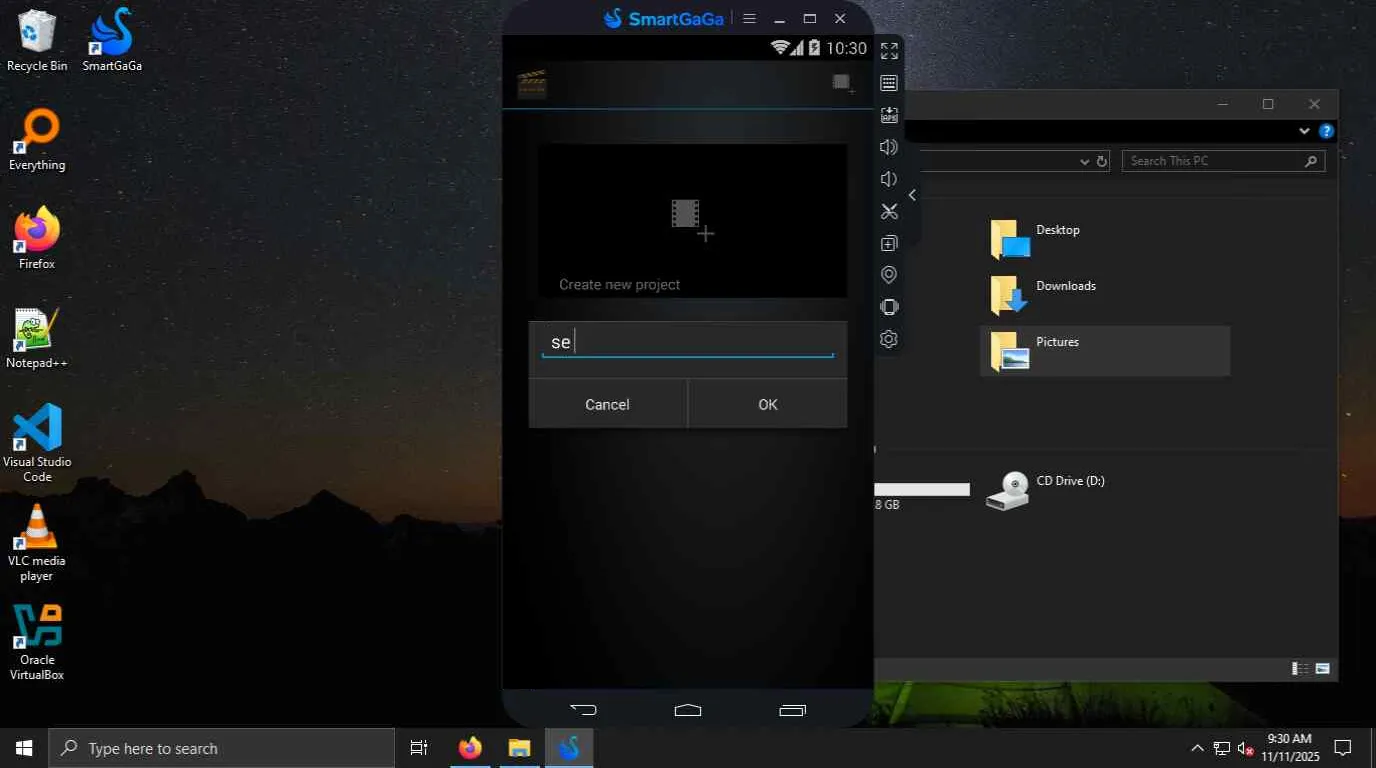Open the SmartGaGa keyboard mapping icon

(889, 83)
